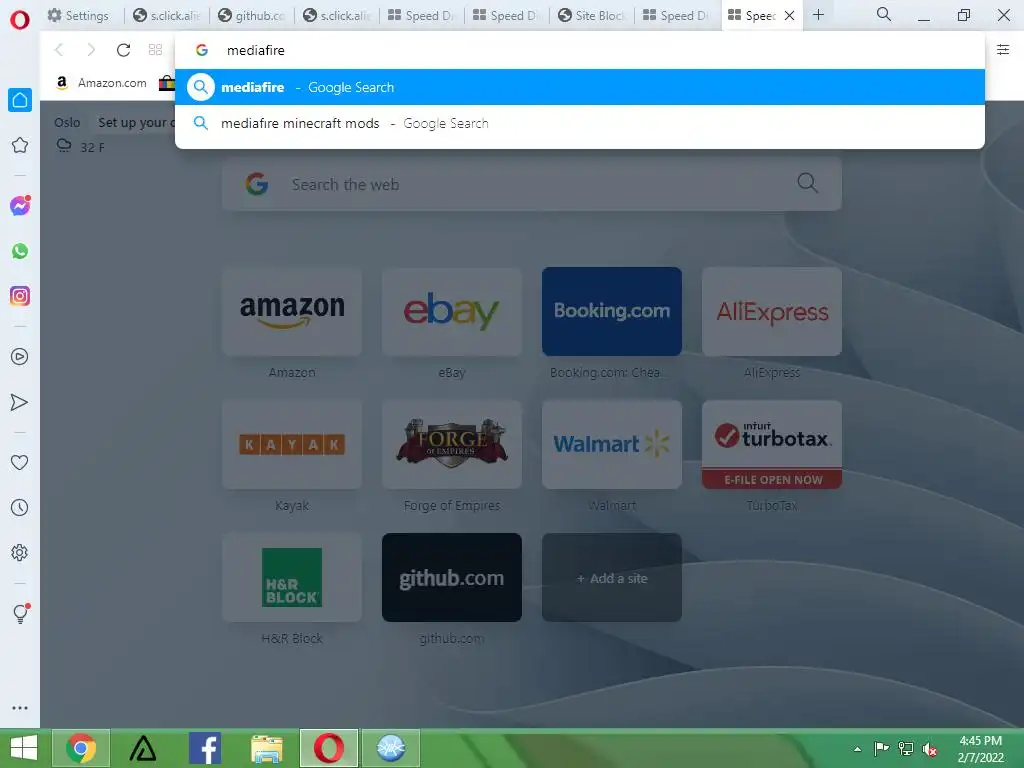1024x768 pixels.
Task: Open Easy Setup sliders icon
Action: click(1003, 50)
